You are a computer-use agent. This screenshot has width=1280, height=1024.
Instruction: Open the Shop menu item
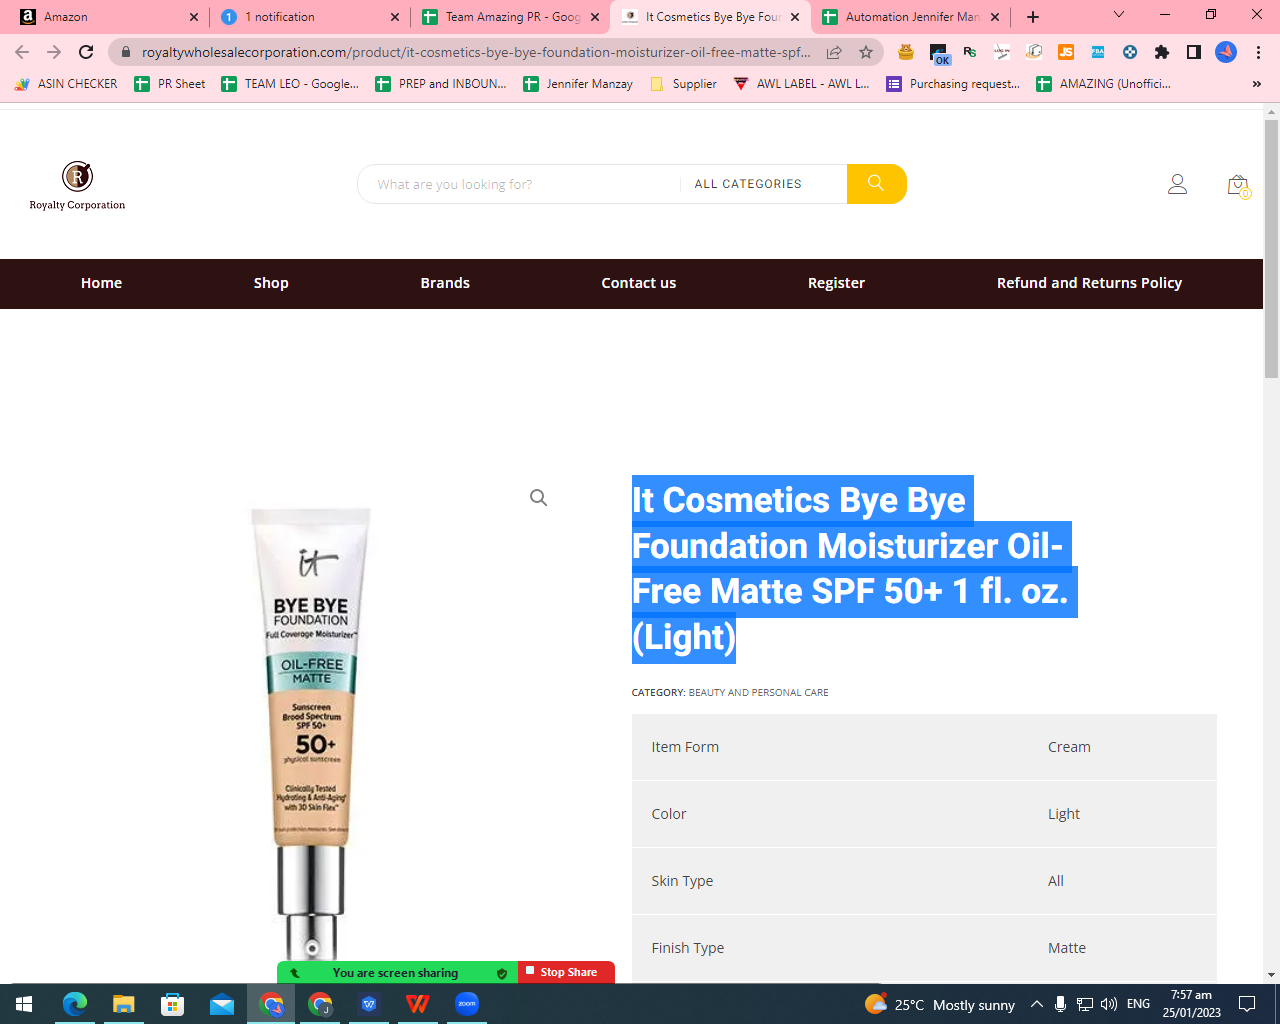click(x=271, y=283)
